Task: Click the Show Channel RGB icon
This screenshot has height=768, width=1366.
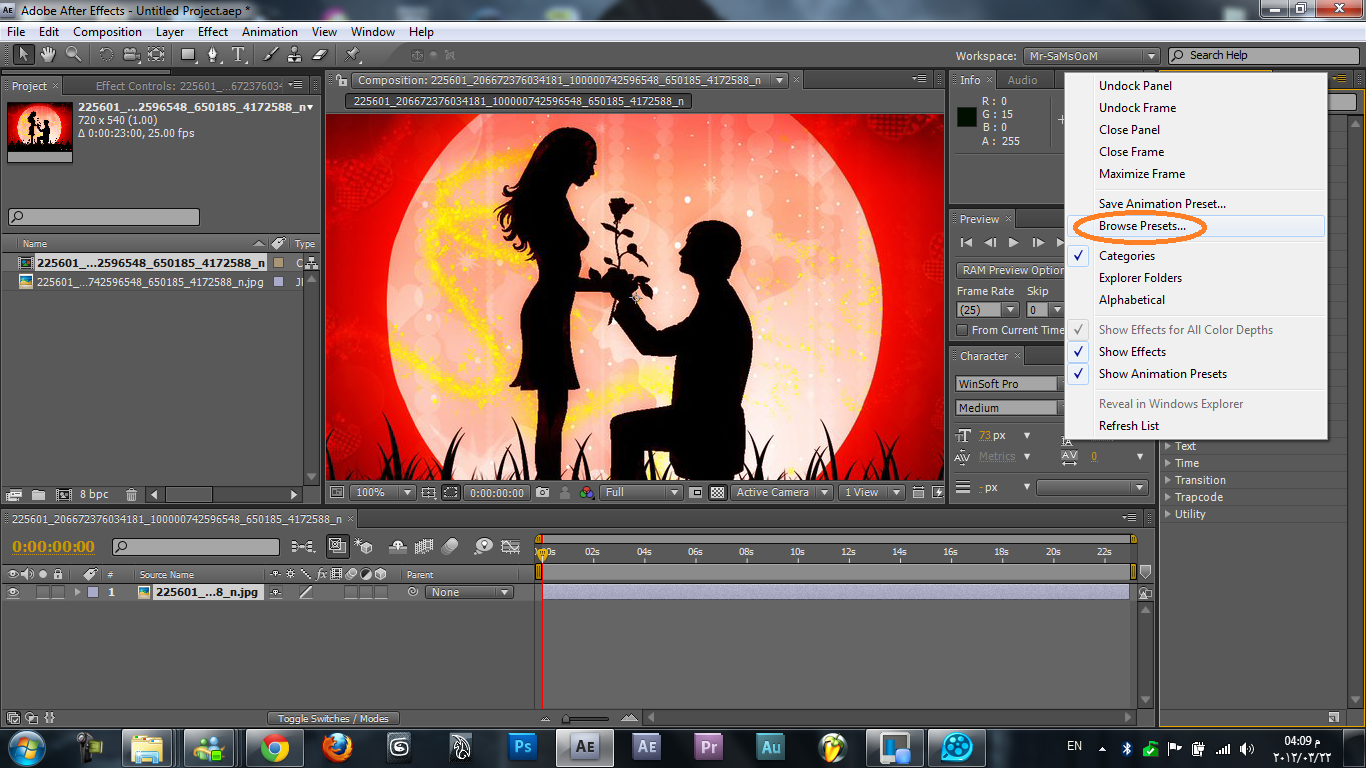Action: (x=587, y=492)
